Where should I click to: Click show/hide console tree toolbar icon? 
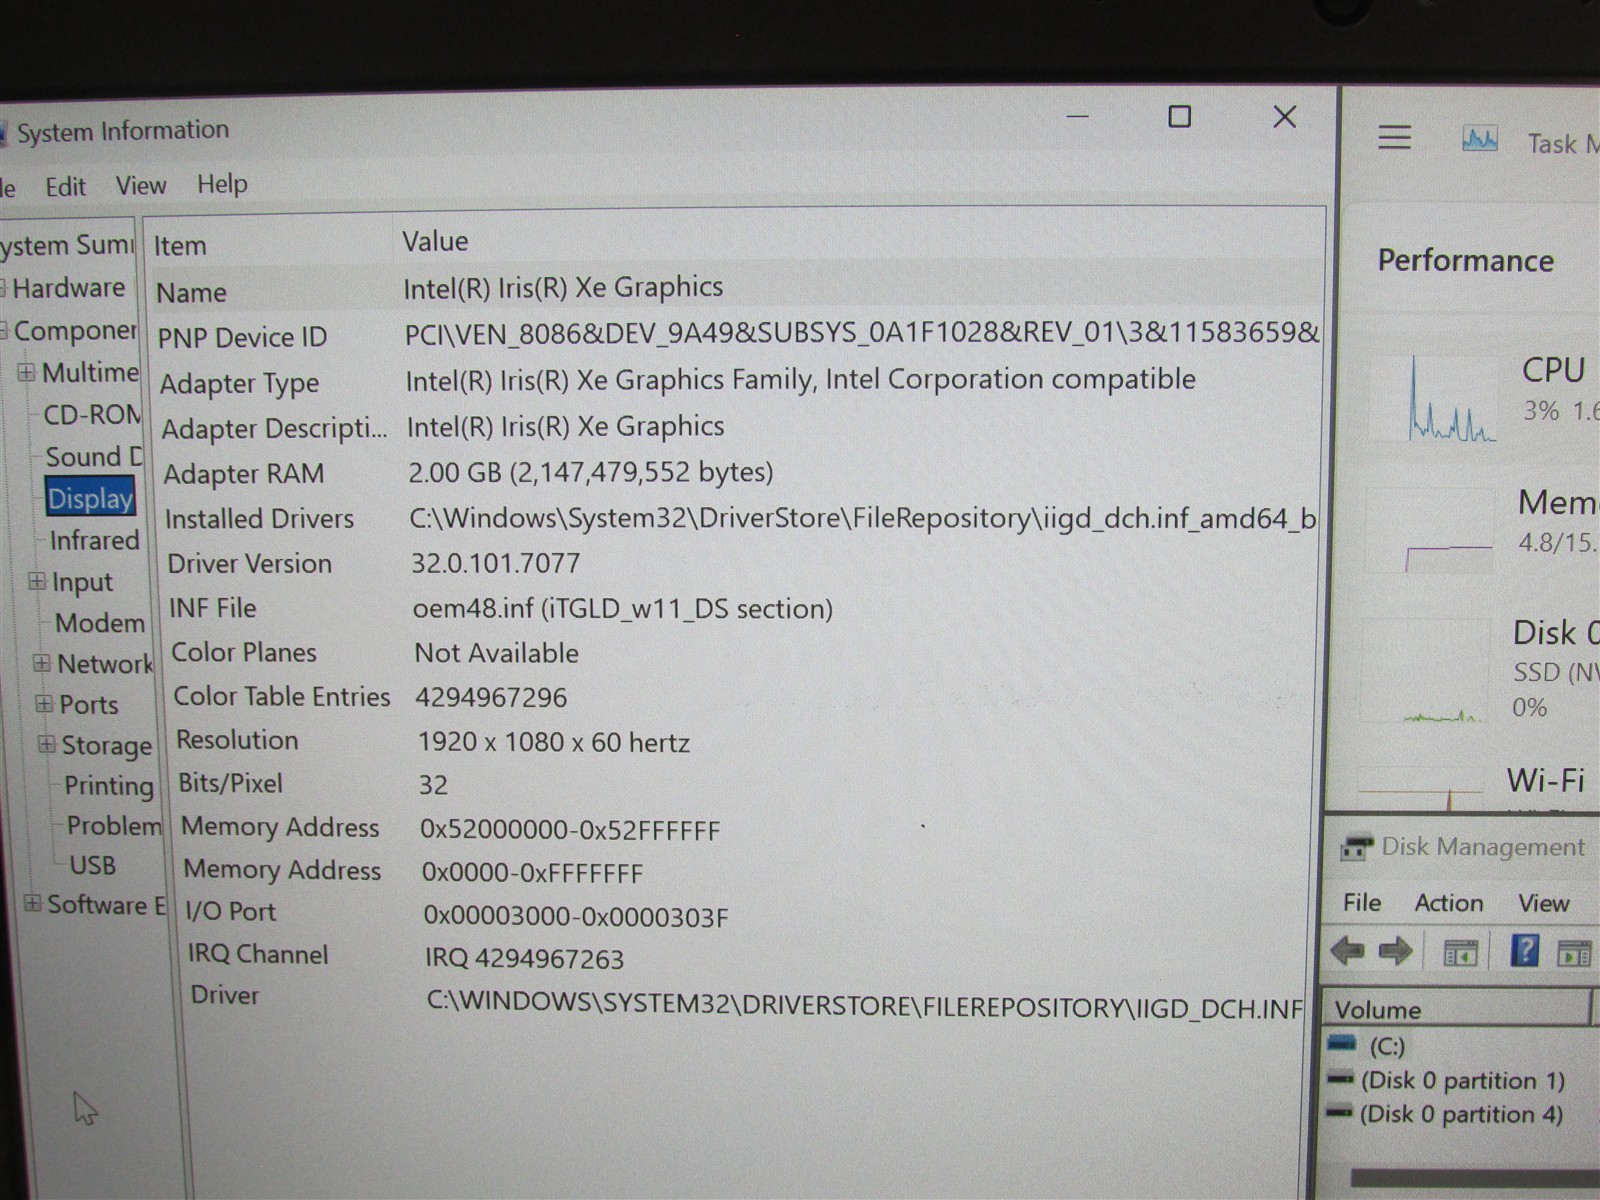(x=1461, y=954)
